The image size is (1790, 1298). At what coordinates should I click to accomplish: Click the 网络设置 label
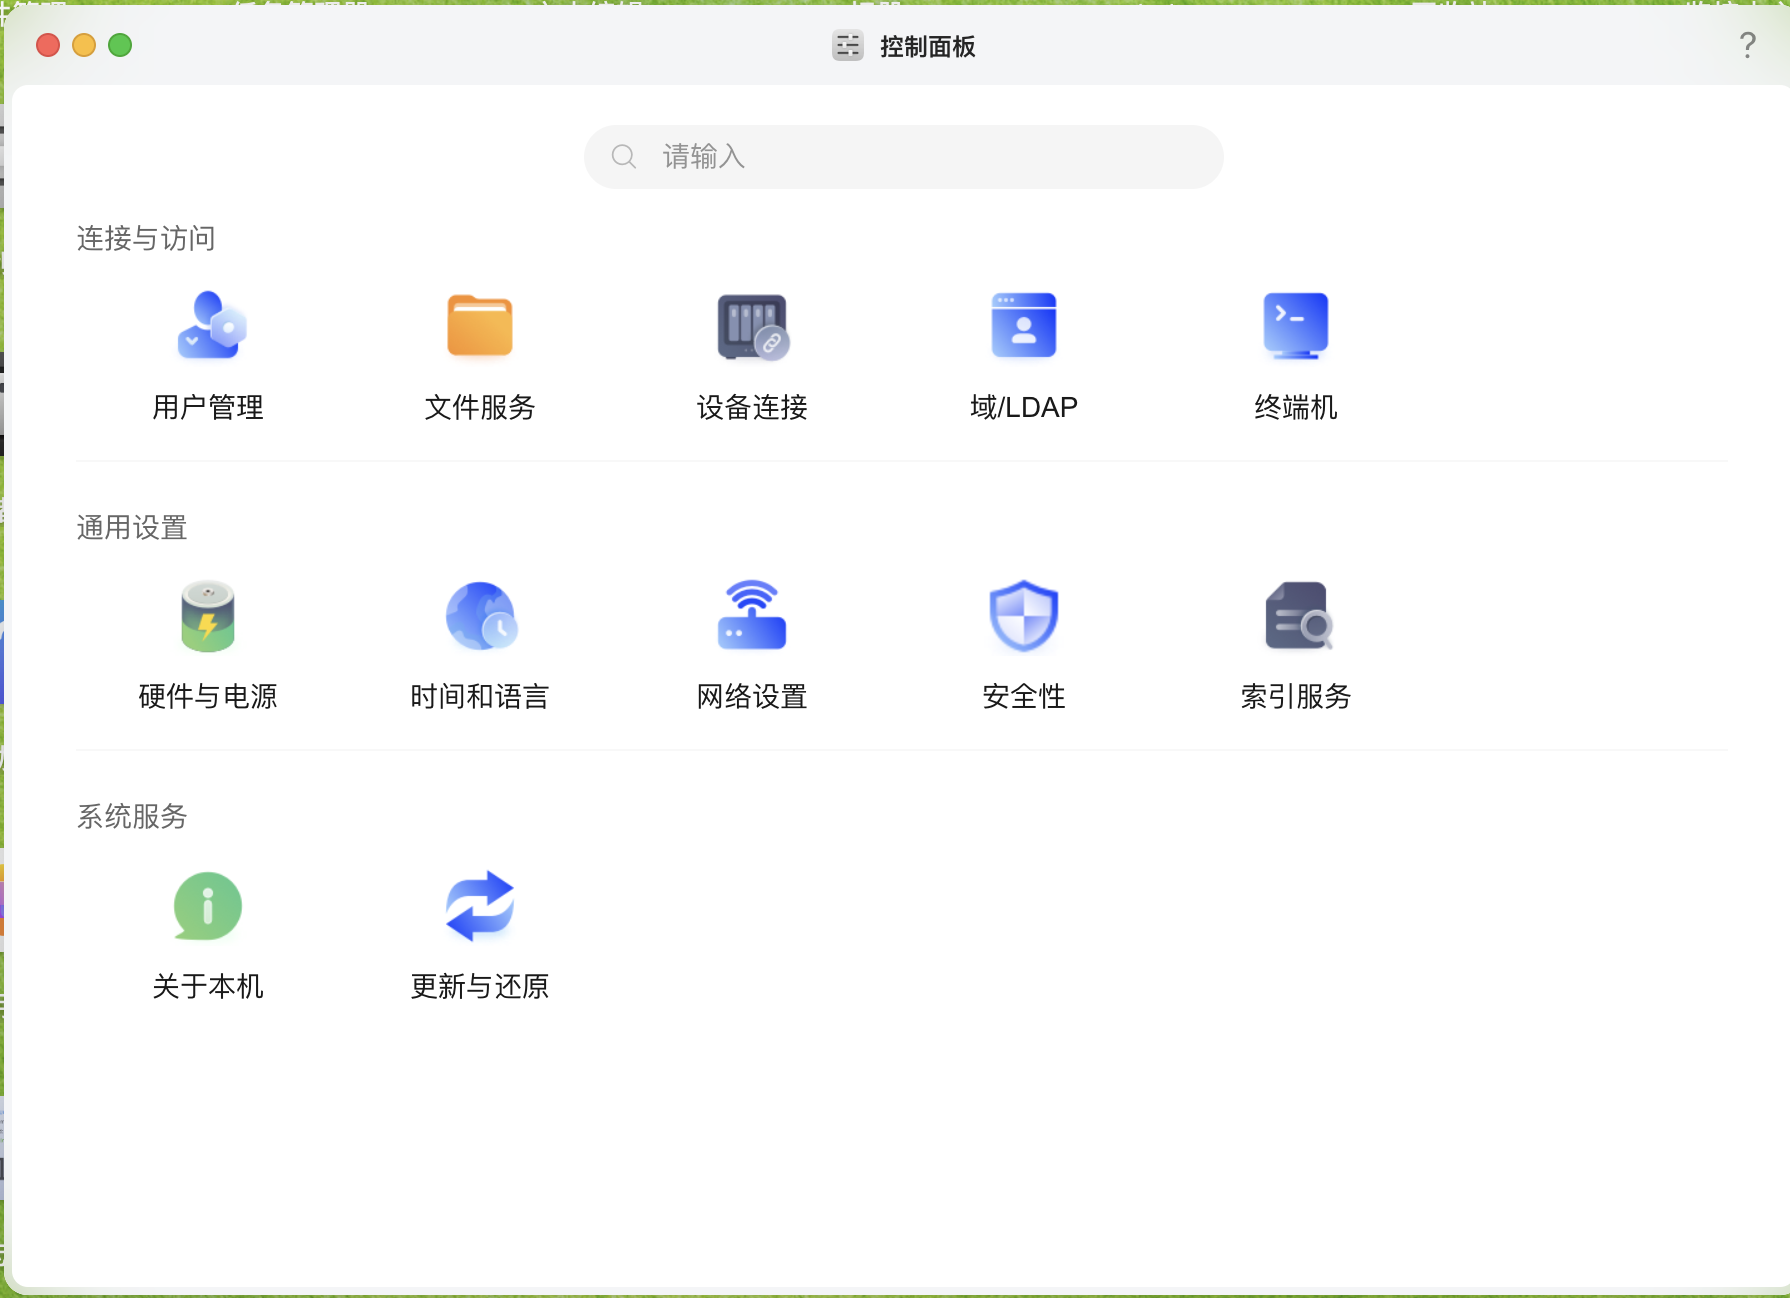752,696
